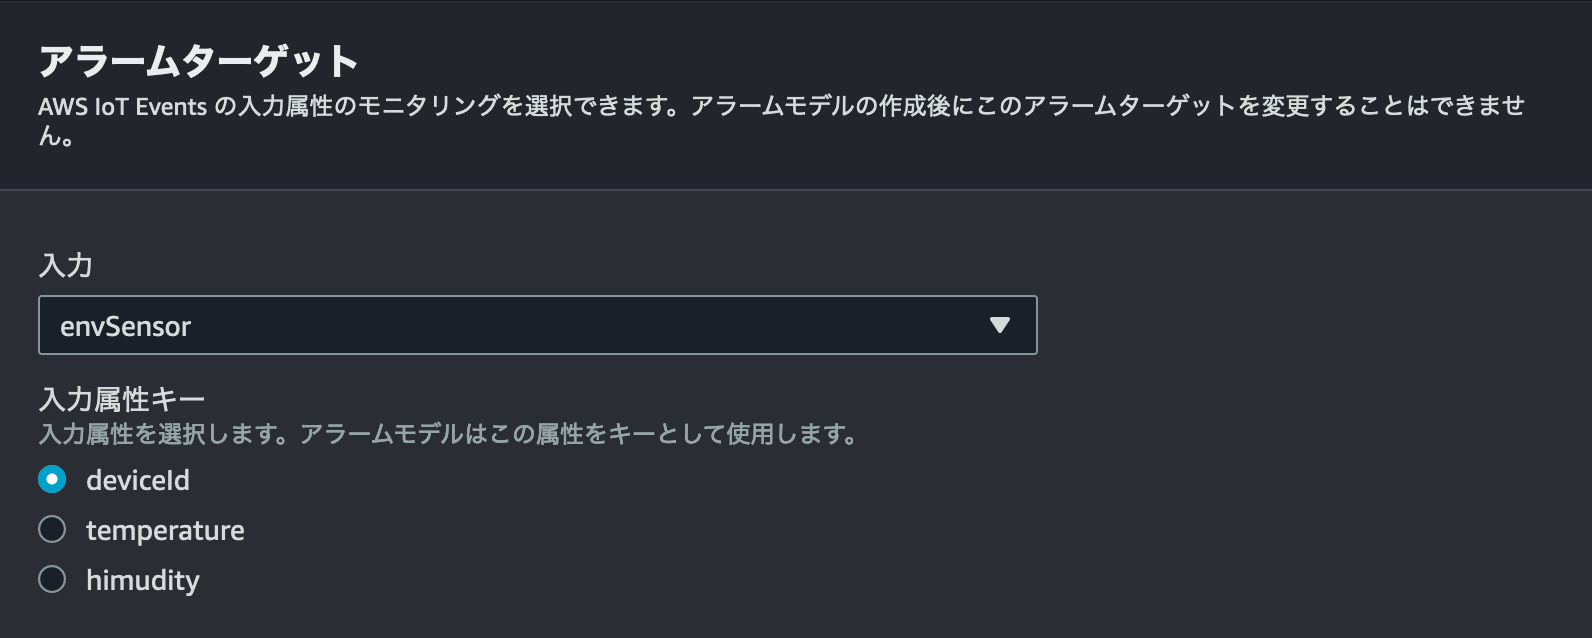
Task: Click the empty radio circle beside temperature
Action: point(52,530)
